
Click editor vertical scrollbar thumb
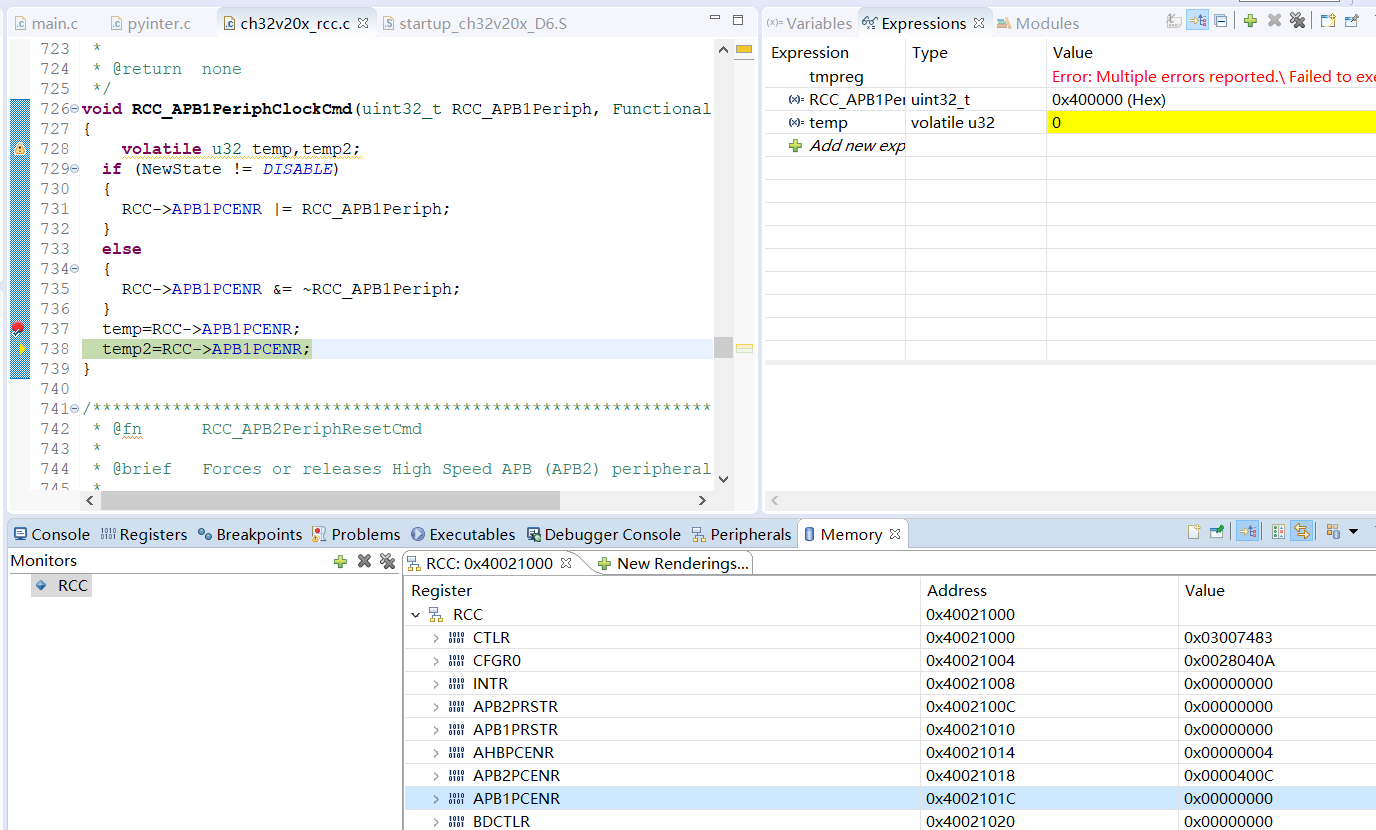723,347
